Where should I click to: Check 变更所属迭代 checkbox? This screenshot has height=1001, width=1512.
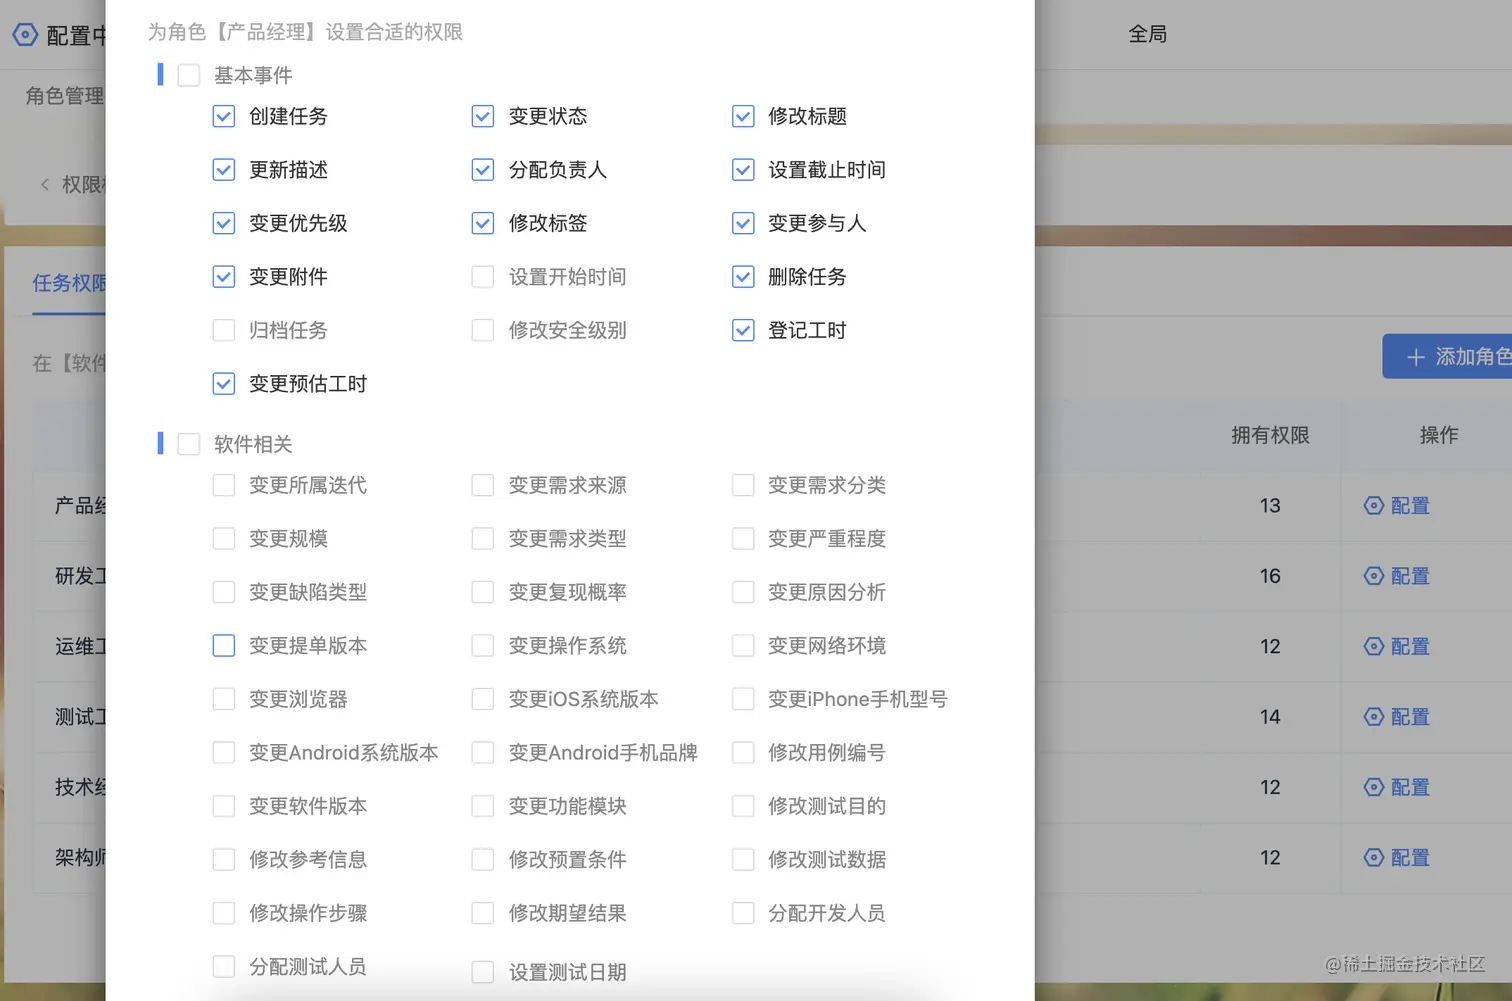[224, 485]
